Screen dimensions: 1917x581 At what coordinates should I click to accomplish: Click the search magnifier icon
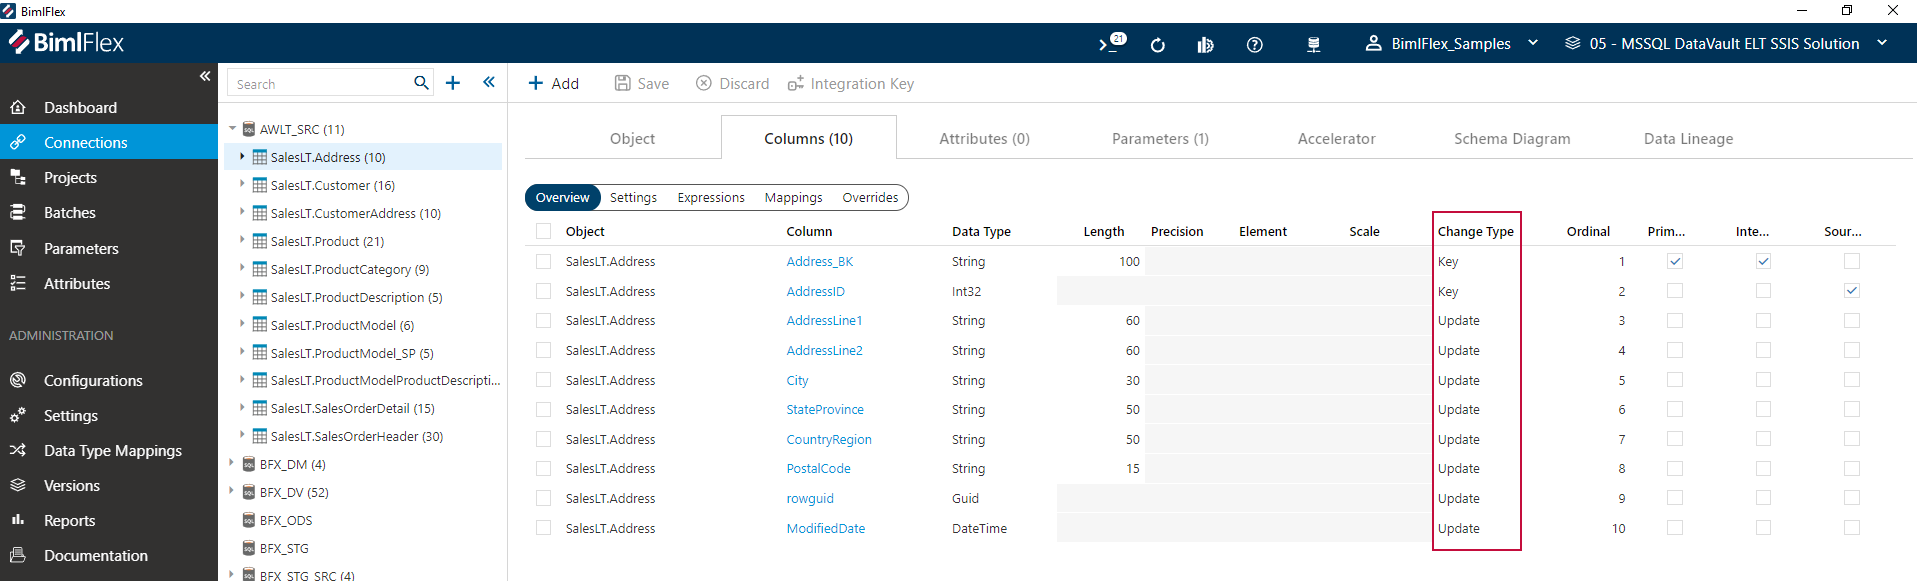tap(421, 83)
